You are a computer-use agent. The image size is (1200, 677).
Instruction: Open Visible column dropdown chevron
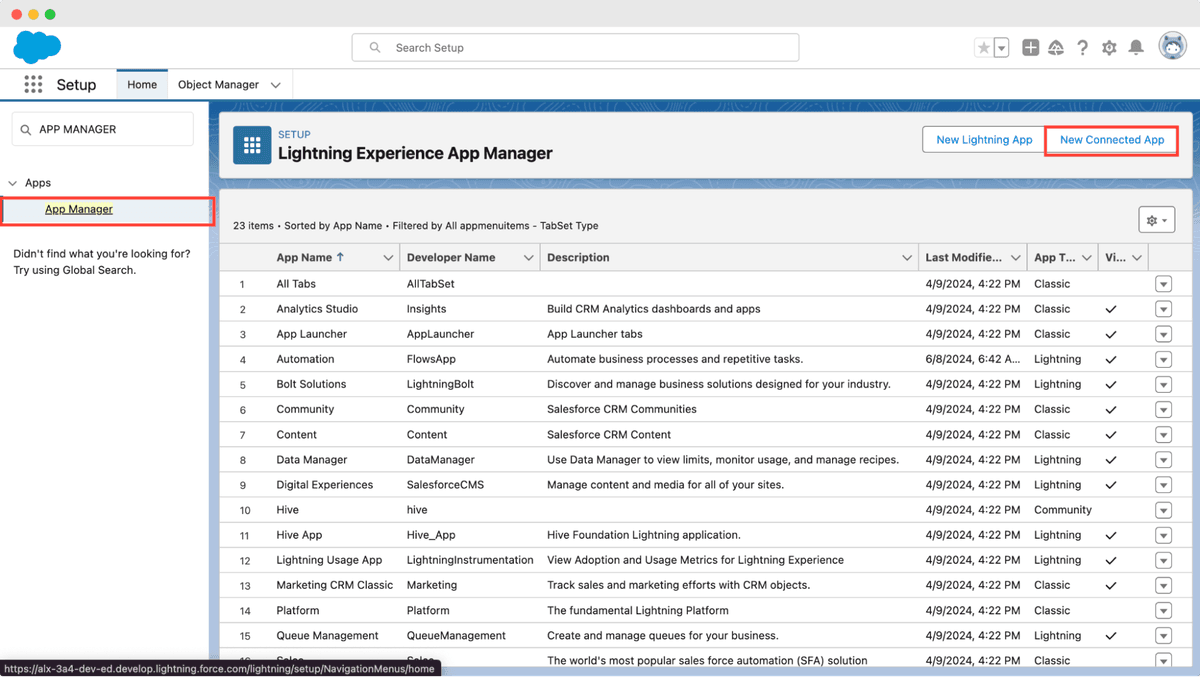(x=1137, y=258)
